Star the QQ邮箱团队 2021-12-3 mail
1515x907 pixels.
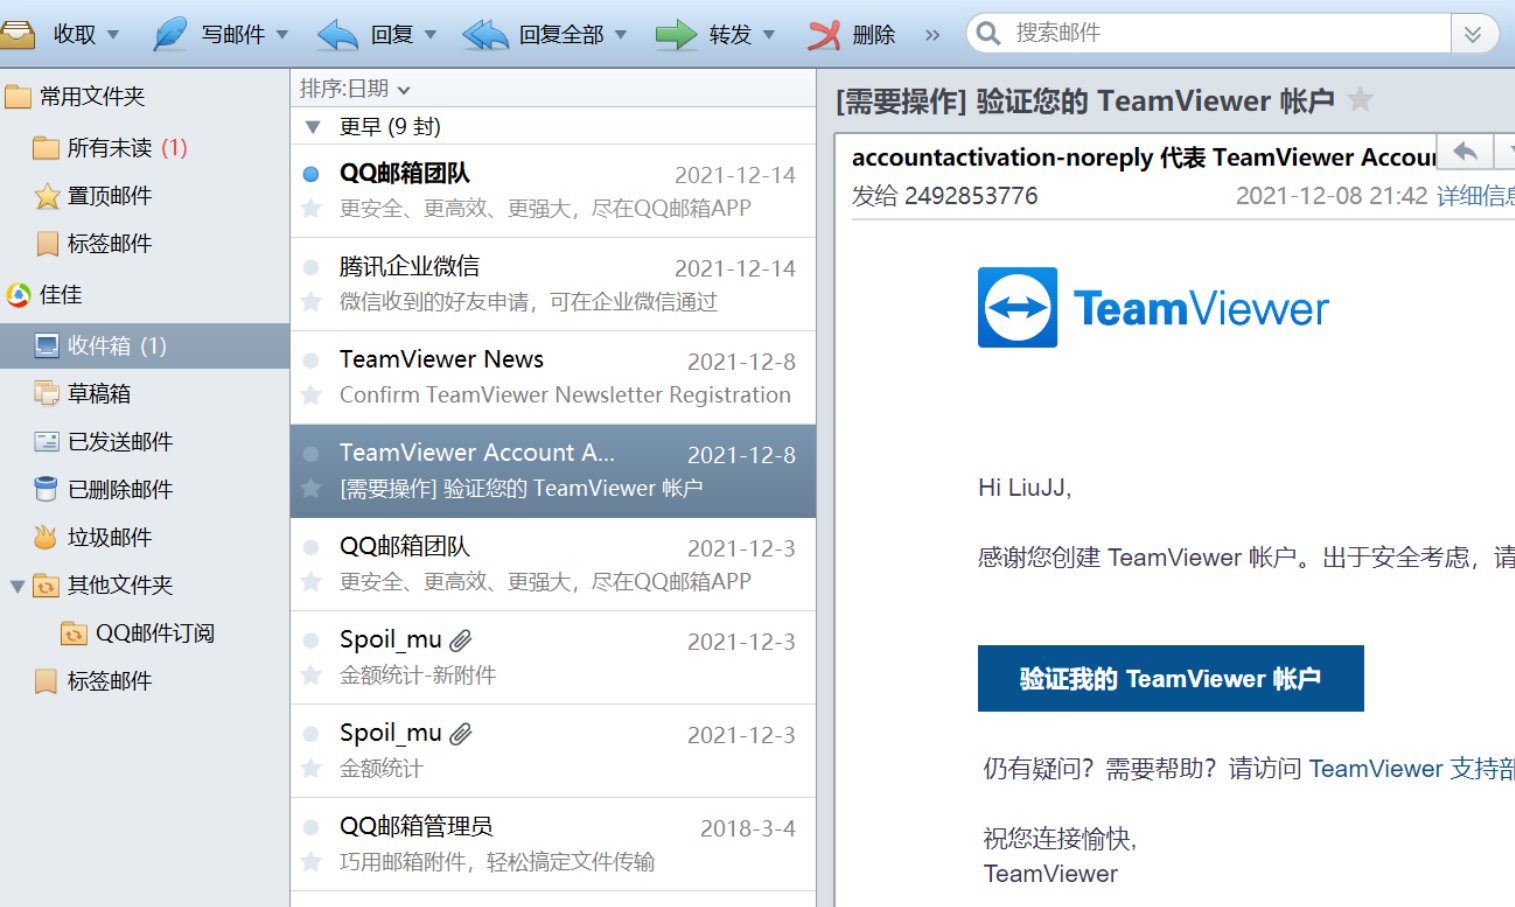311,581
